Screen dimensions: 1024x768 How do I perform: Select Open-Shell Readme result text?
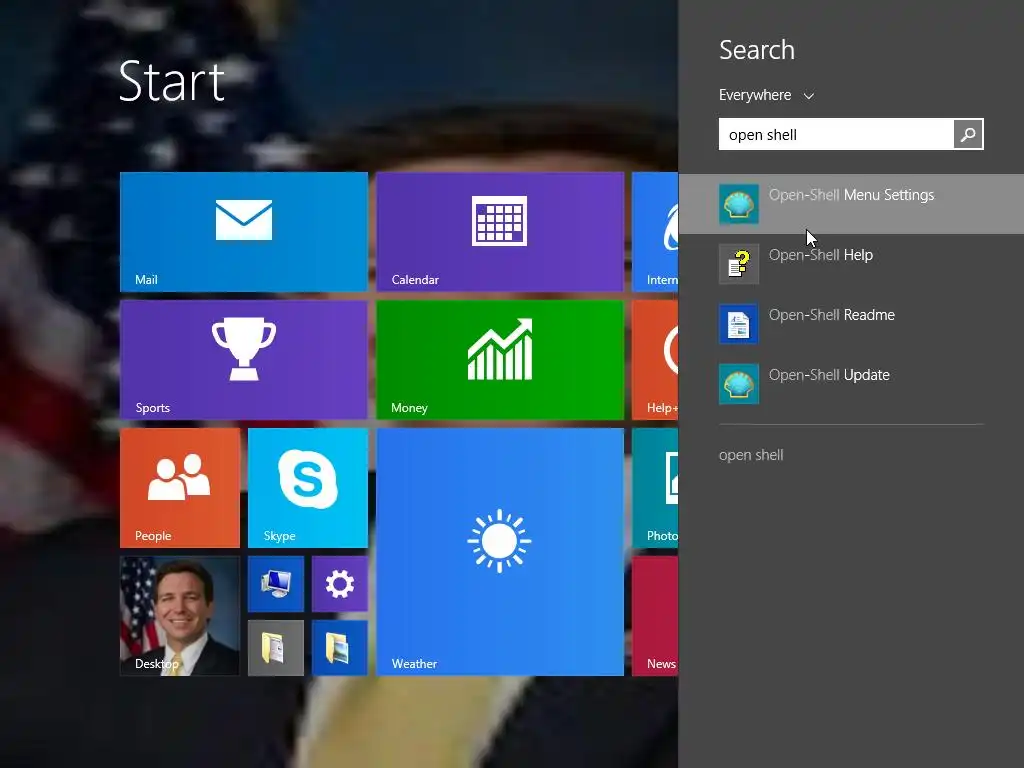coord(832,315)
